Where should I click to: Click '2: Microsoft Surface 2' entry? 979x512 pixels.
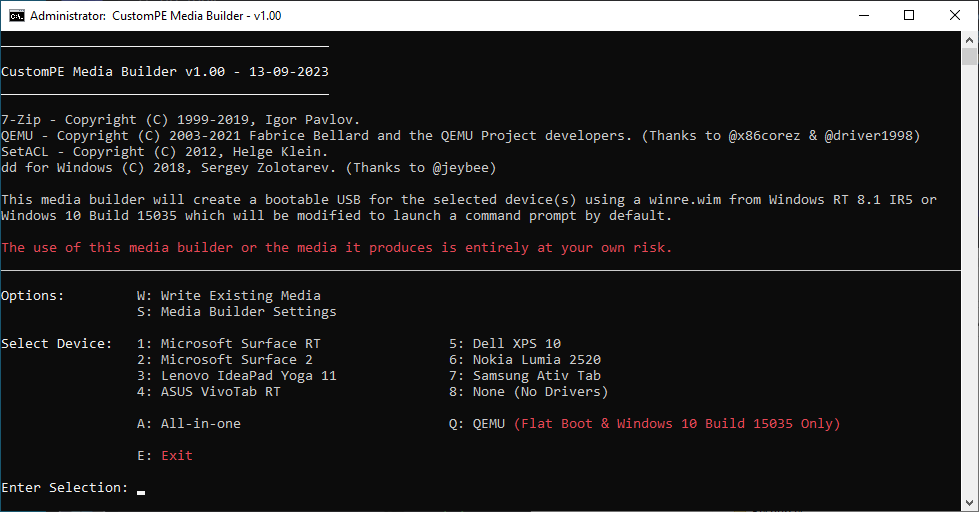click(x=225, y=360)
